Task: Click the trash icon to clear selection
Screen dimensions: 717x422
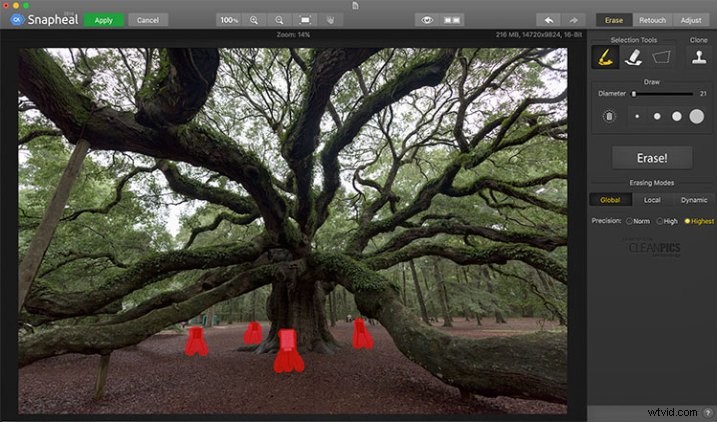Action: coord(609,117)
